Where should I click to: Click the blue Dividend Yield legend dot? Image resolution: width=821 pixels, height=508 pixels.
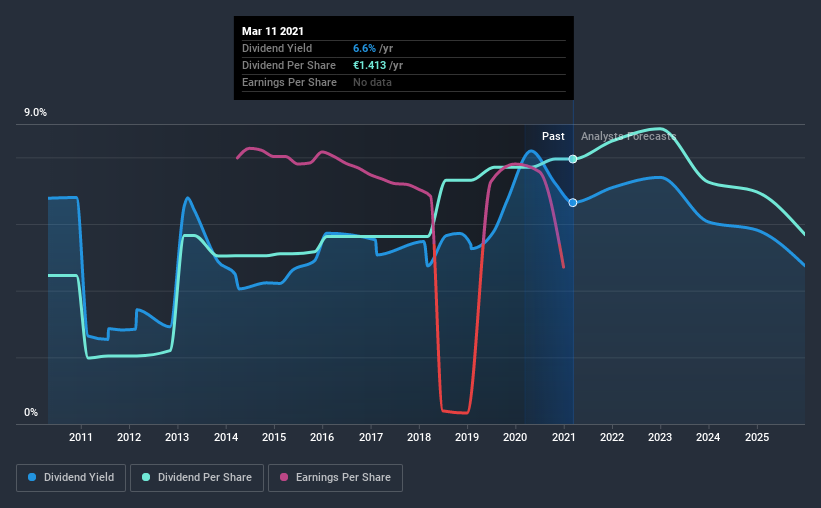coord(32,477)
